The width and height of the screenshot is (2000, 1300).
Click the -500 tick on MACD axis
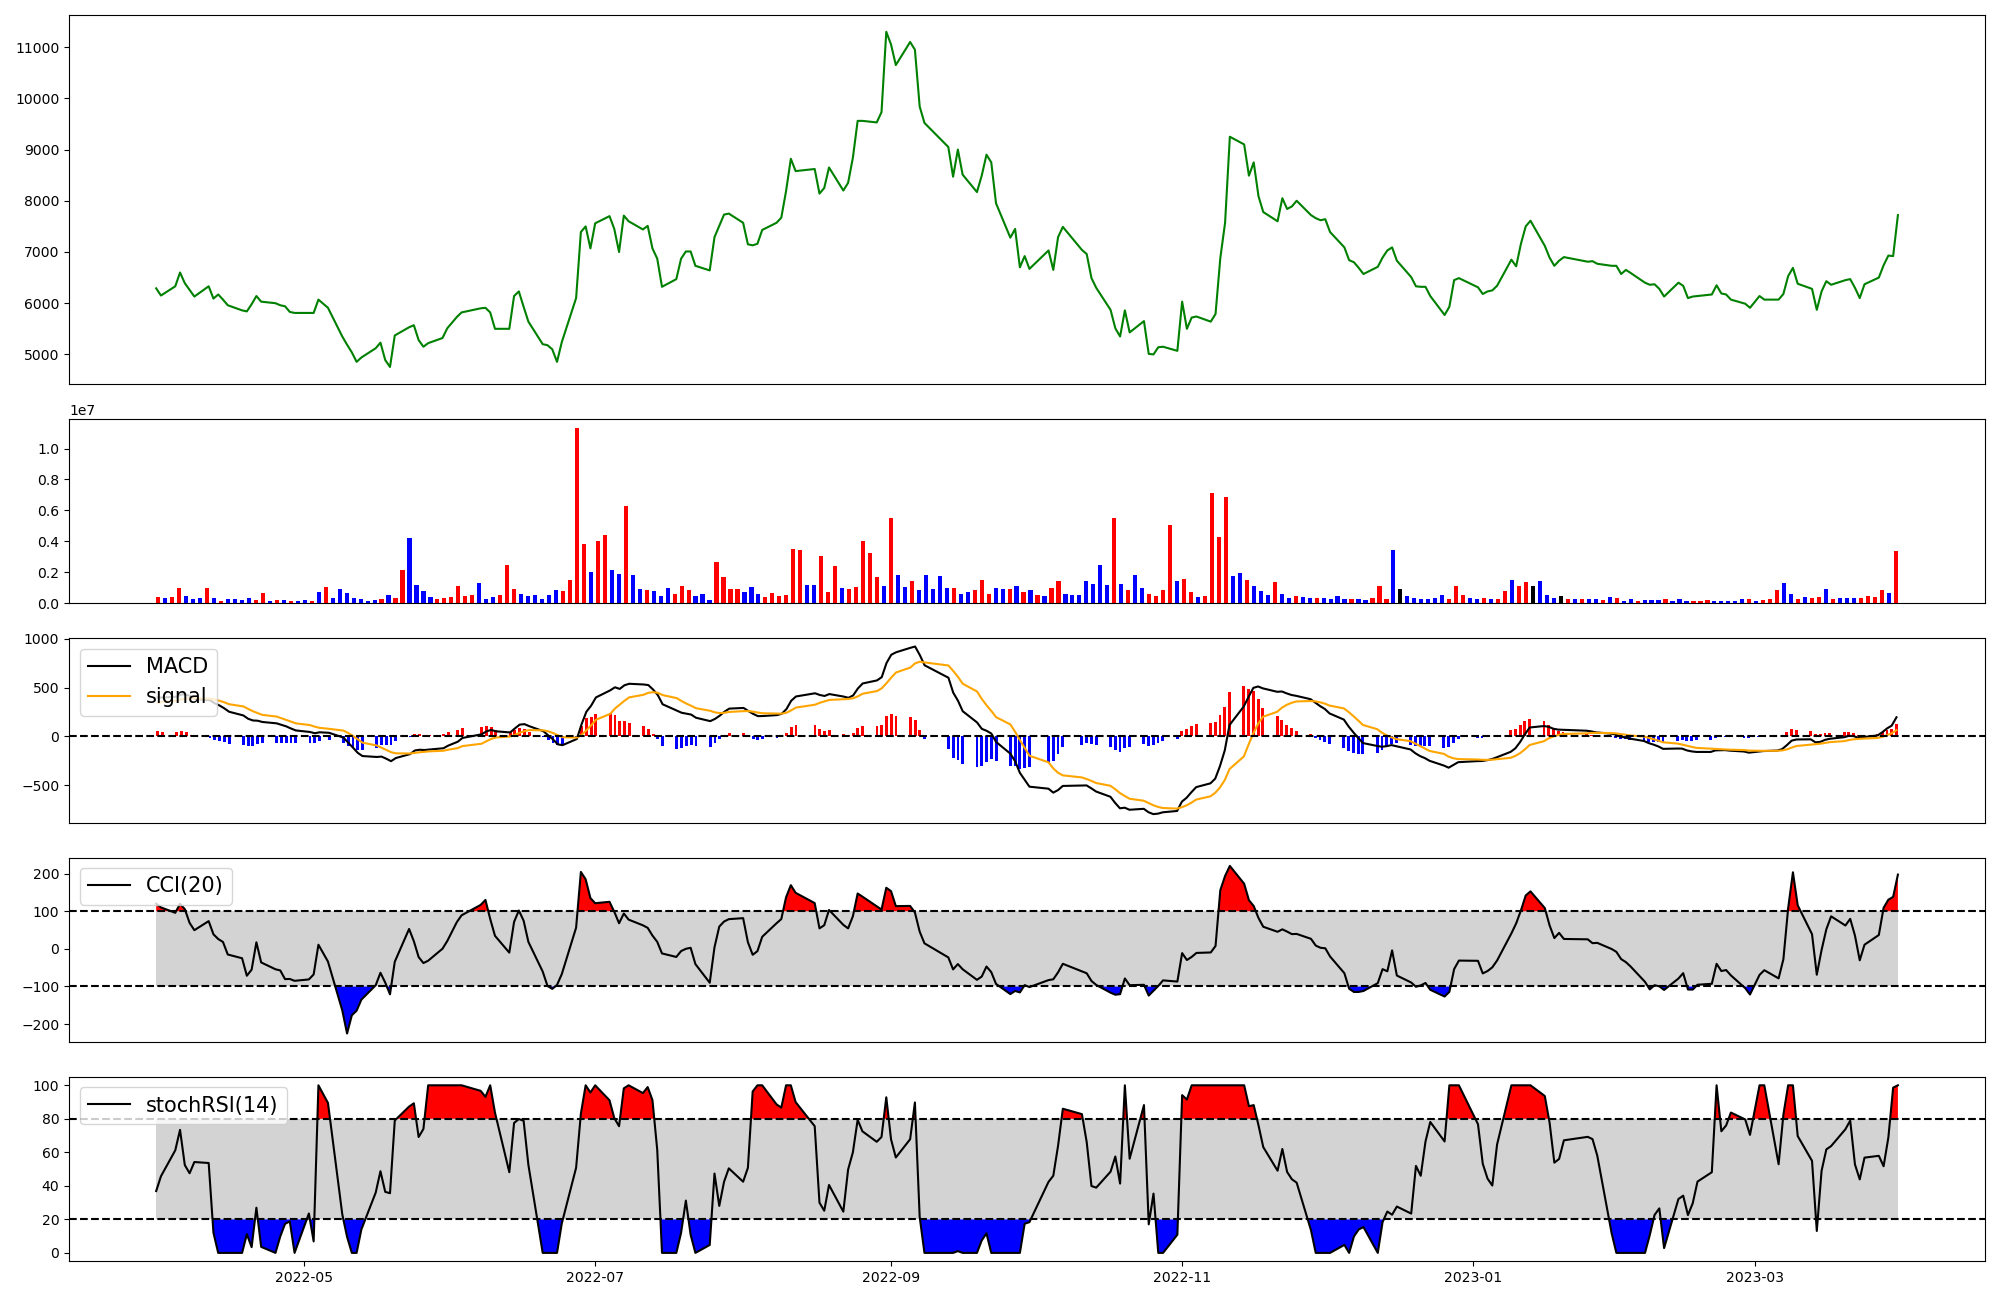[x=41, y=786]
